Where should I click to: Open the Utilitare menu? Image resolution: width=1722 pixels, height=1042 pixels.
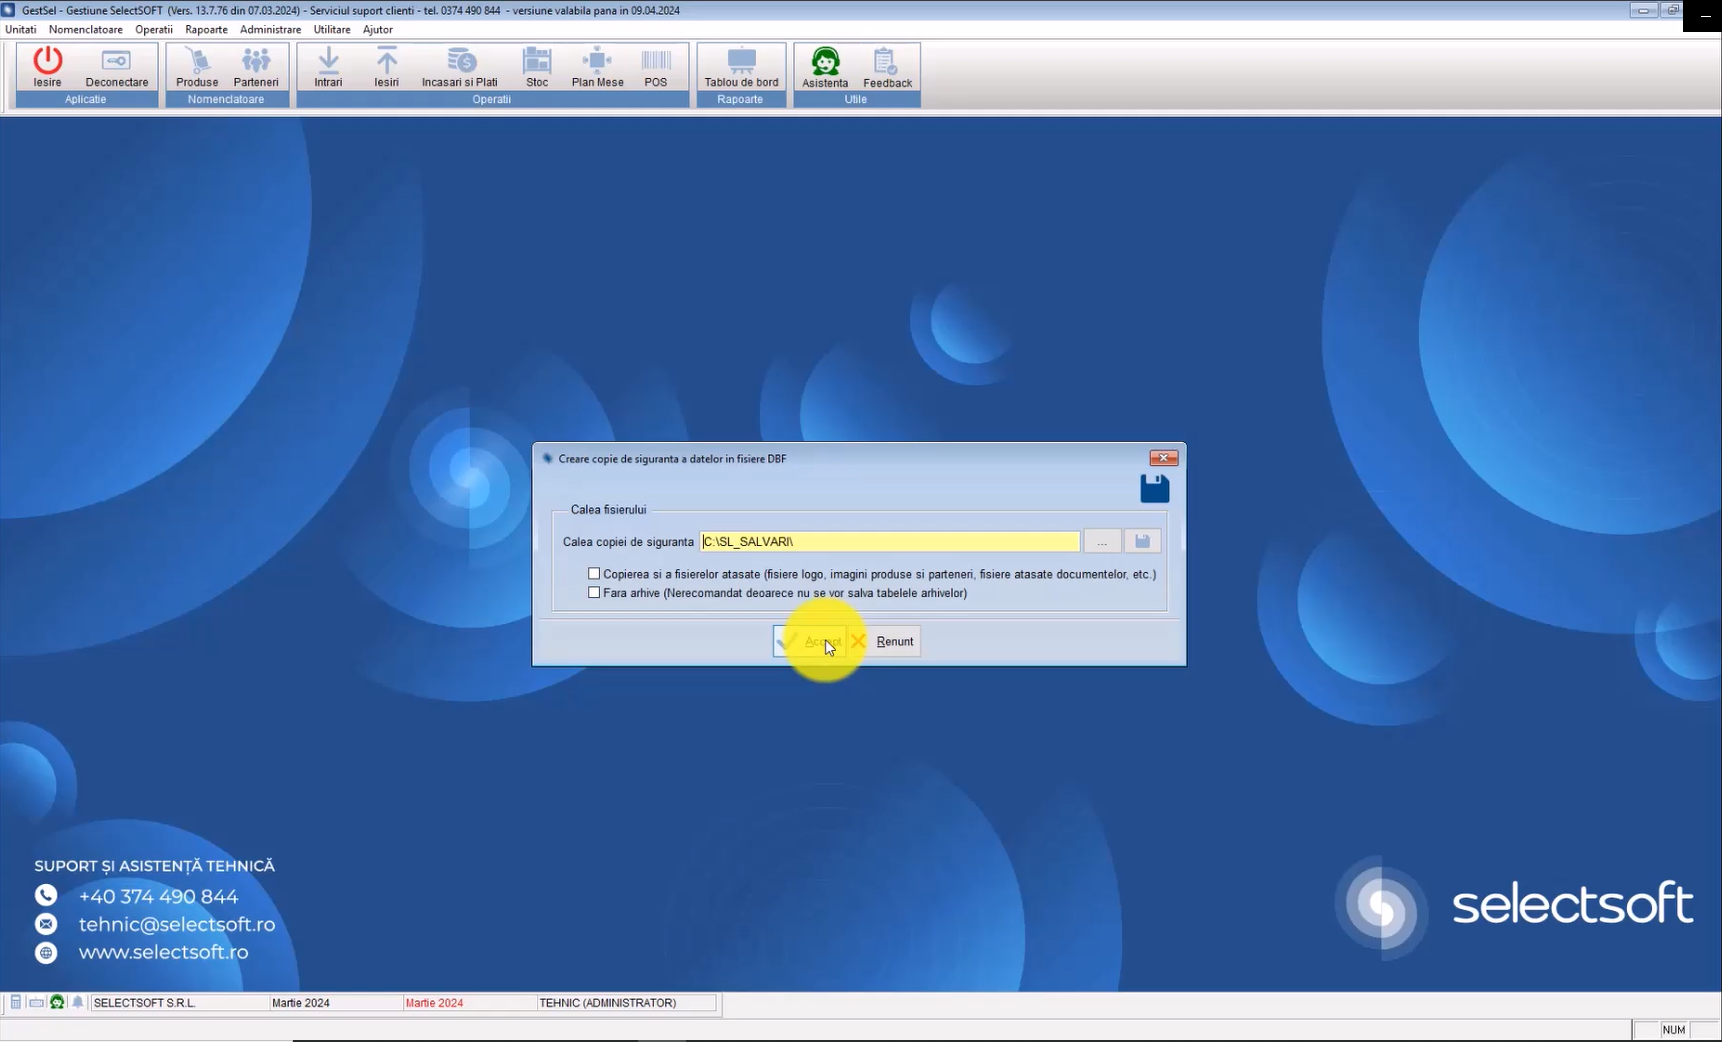tap(332, 30)
